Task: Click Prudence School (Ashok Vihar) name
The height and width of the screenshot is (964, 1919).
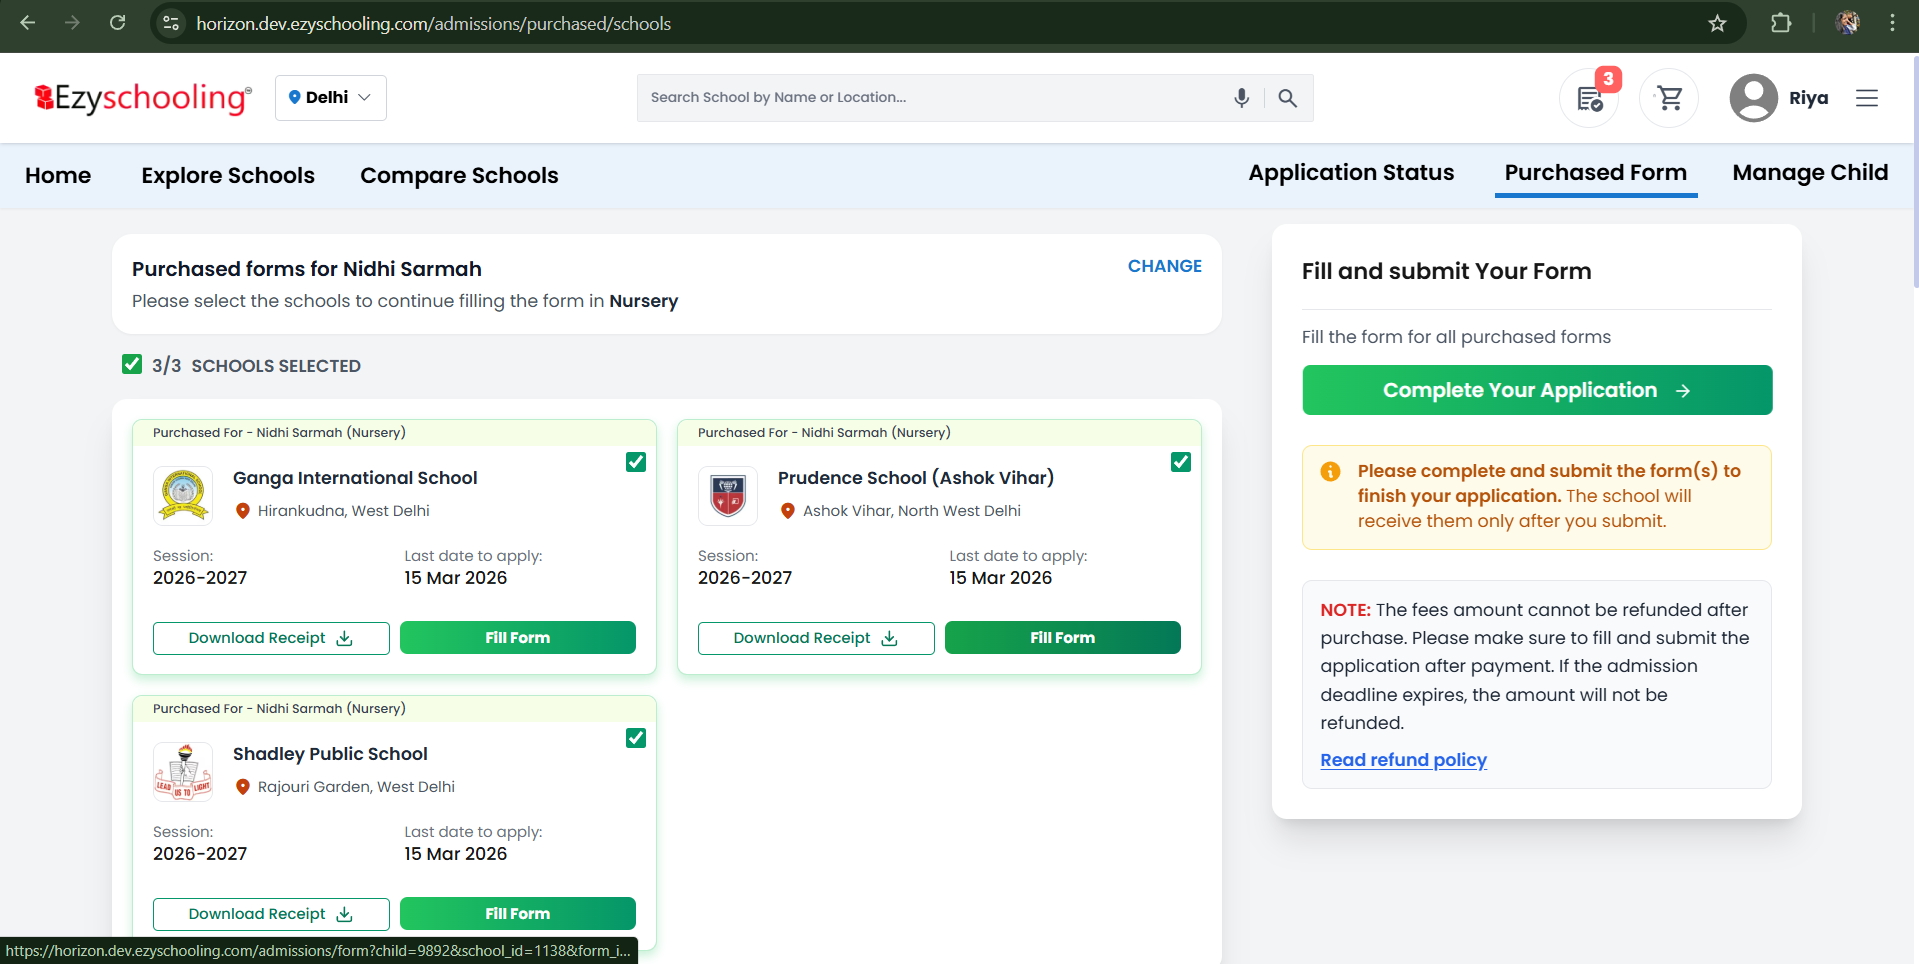Action: [x=916, y=478]
